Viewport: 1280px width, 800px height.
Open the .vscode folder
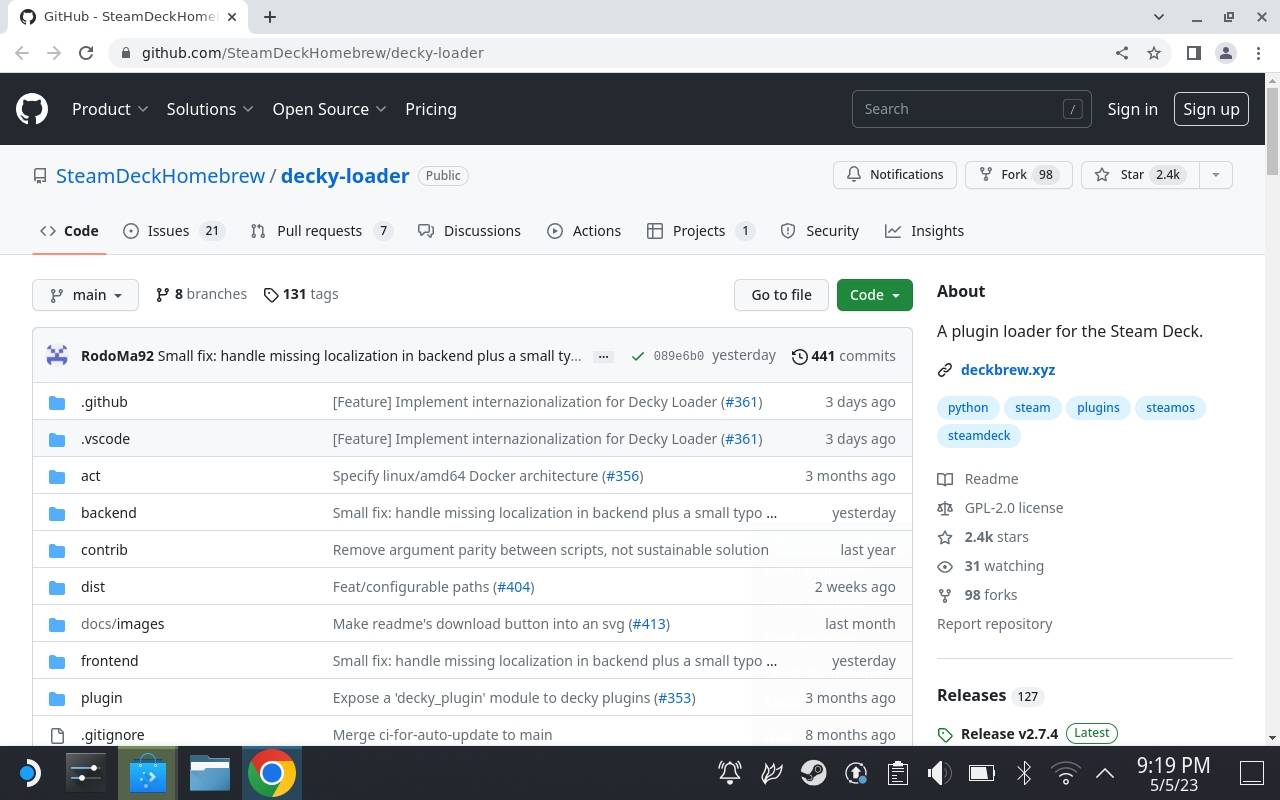(105, 439)
